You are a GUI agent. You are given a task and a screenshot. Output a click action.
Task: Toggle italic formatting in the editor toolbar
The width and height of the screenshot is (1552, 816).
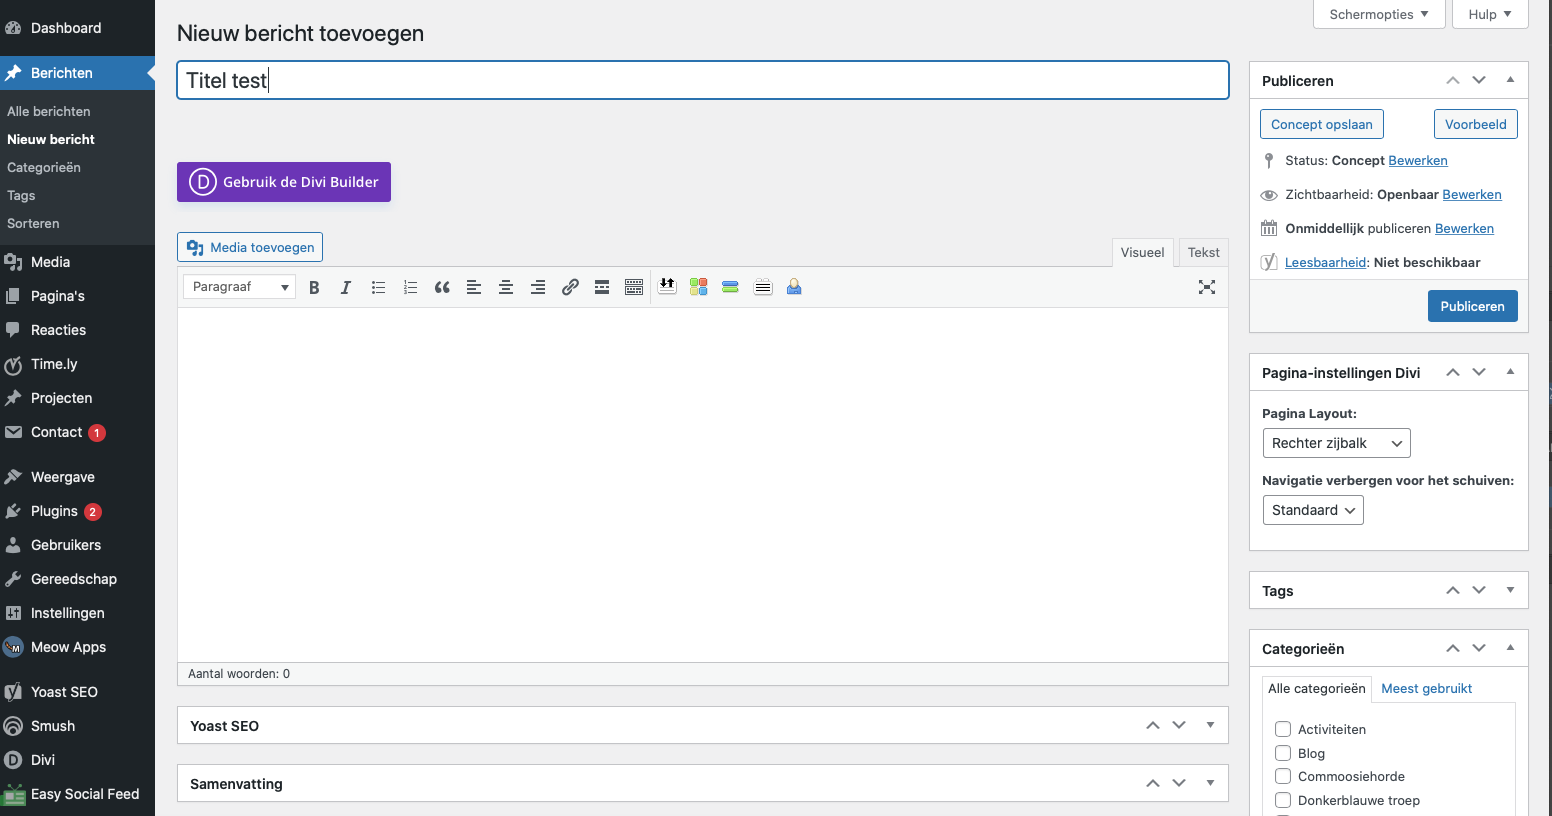346,287
